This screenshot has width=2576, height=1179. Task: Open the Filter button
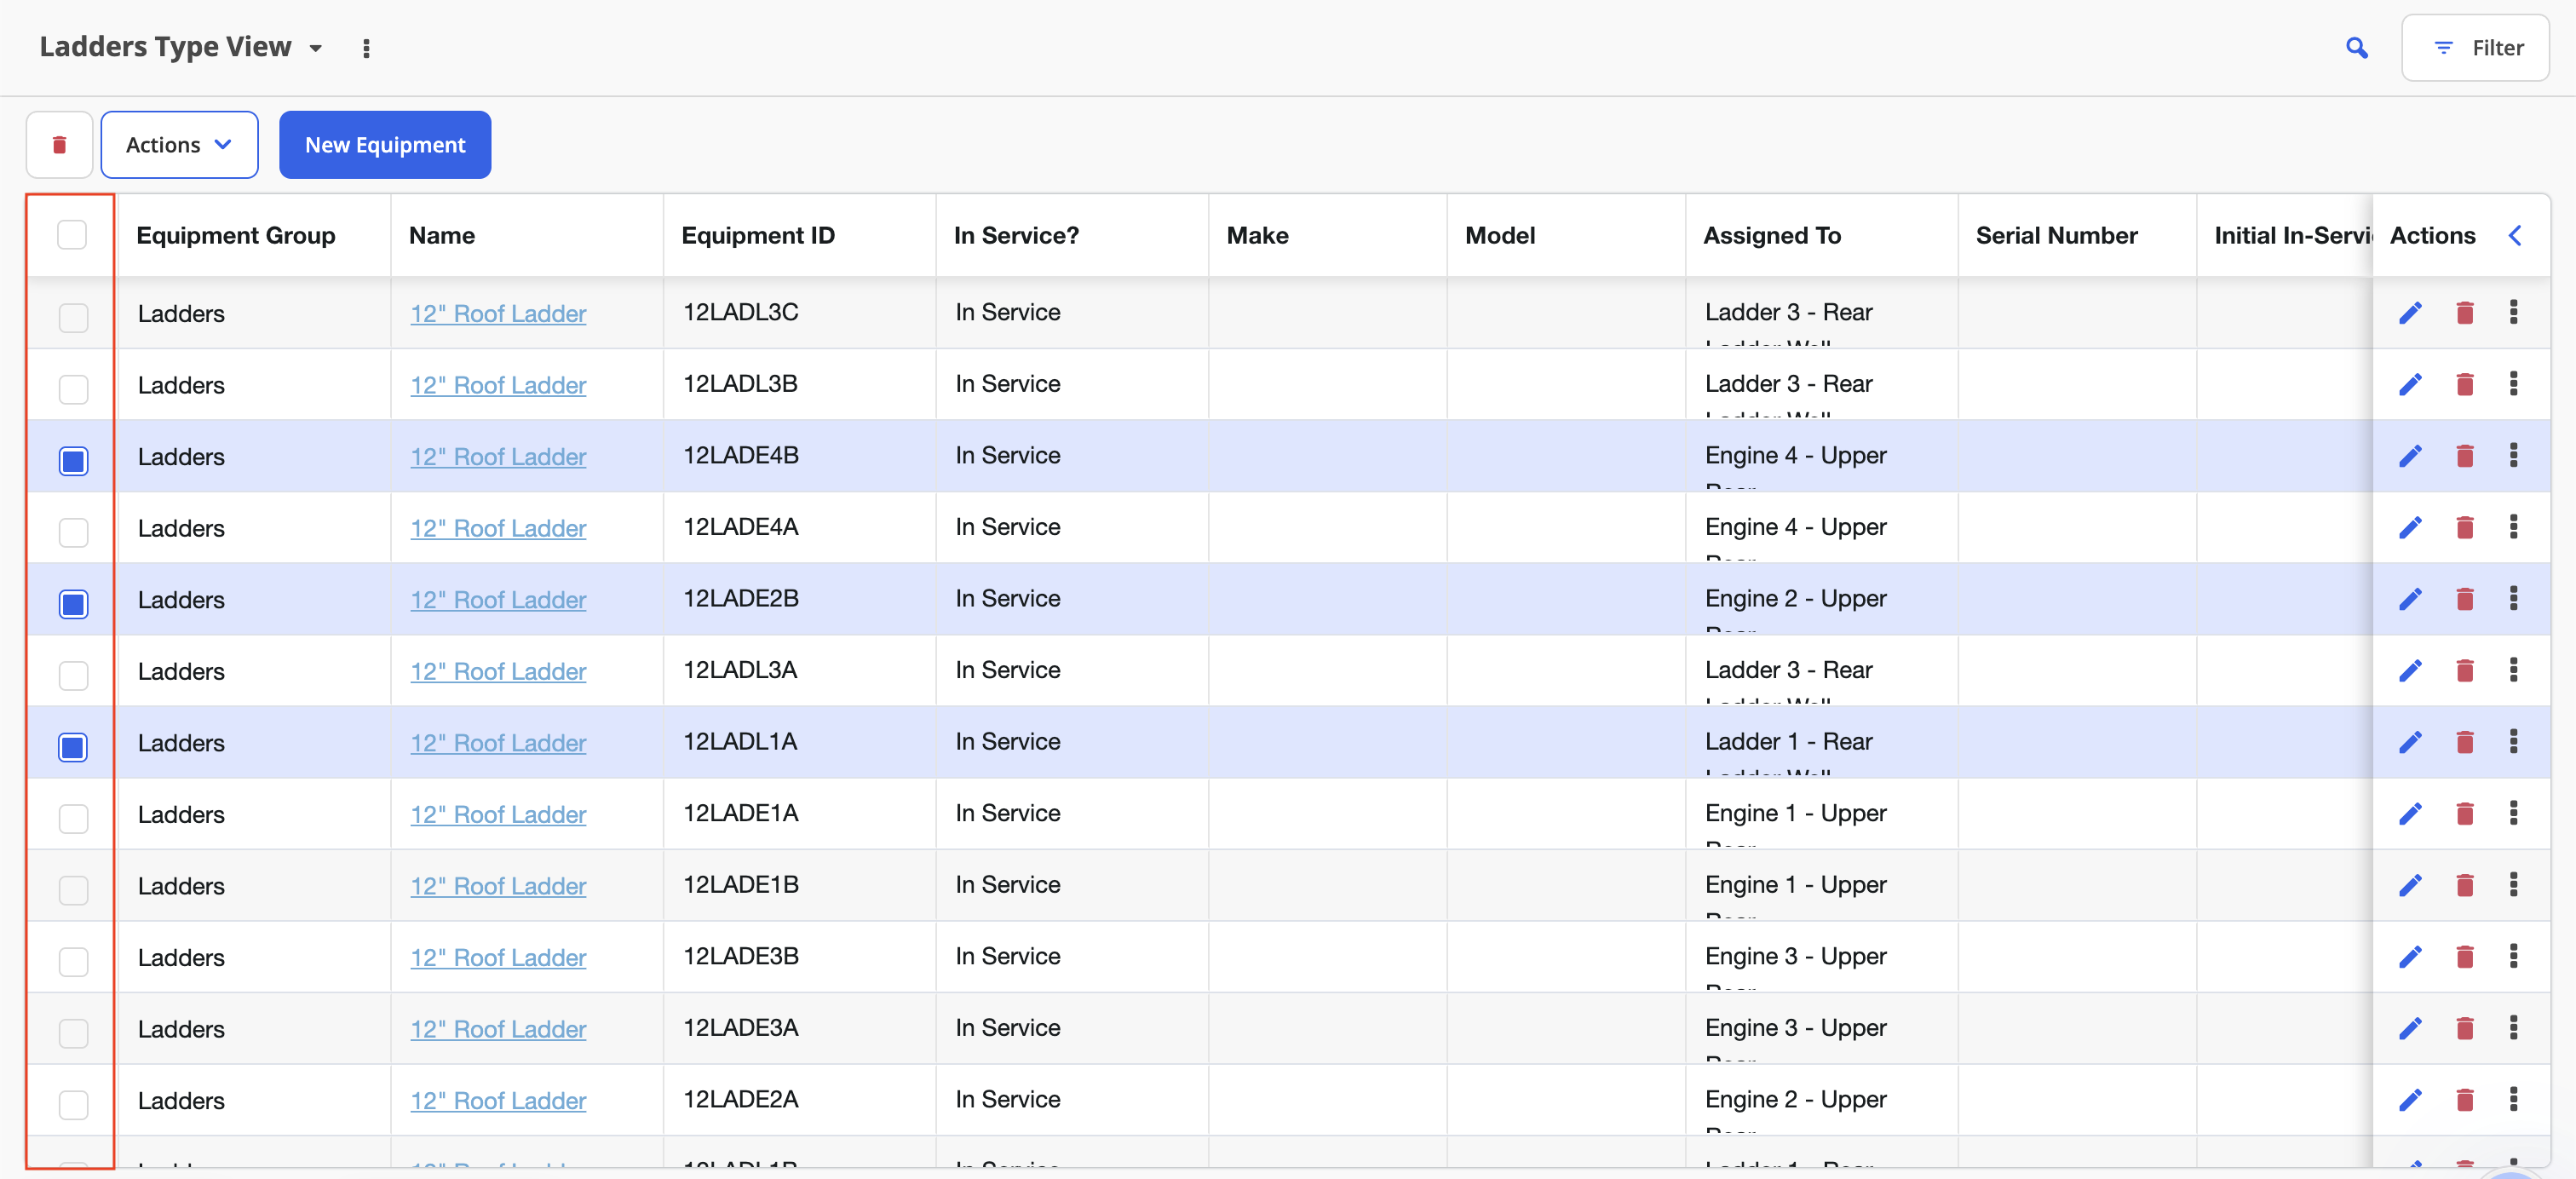[x=2475, y=48]
